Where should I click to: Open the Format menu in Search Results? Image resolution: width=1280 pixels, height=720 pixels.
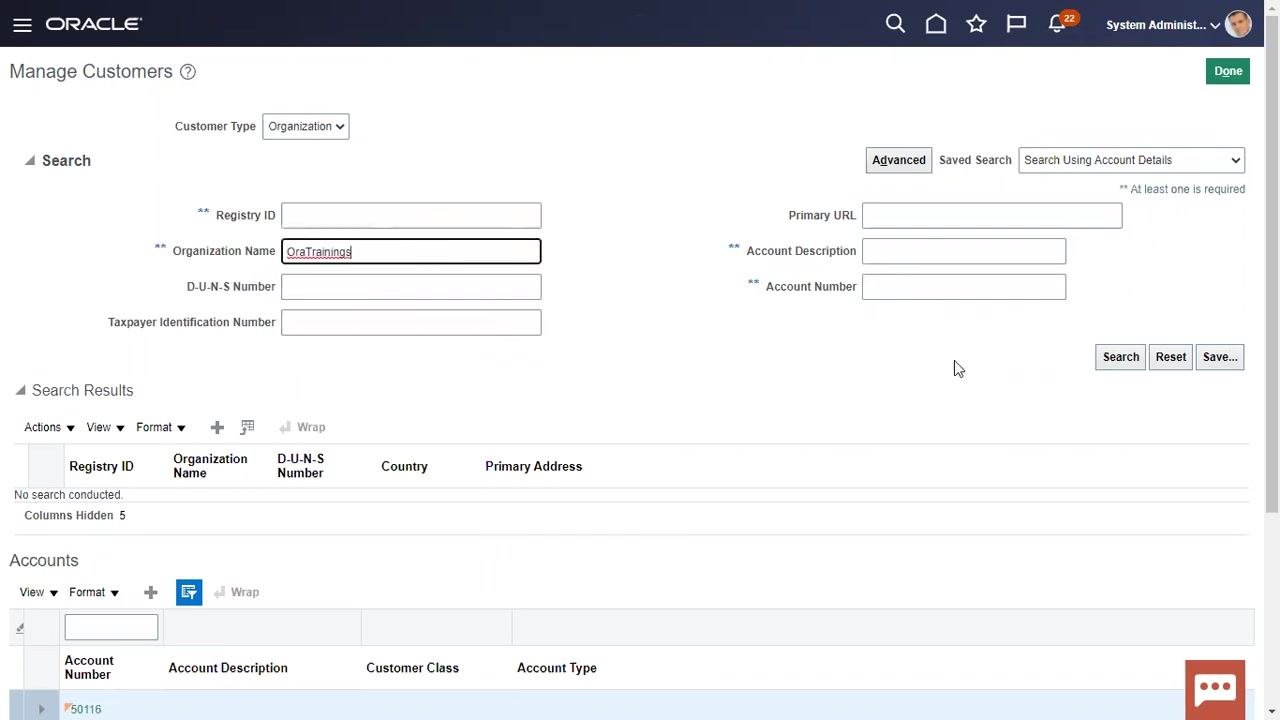161,427
